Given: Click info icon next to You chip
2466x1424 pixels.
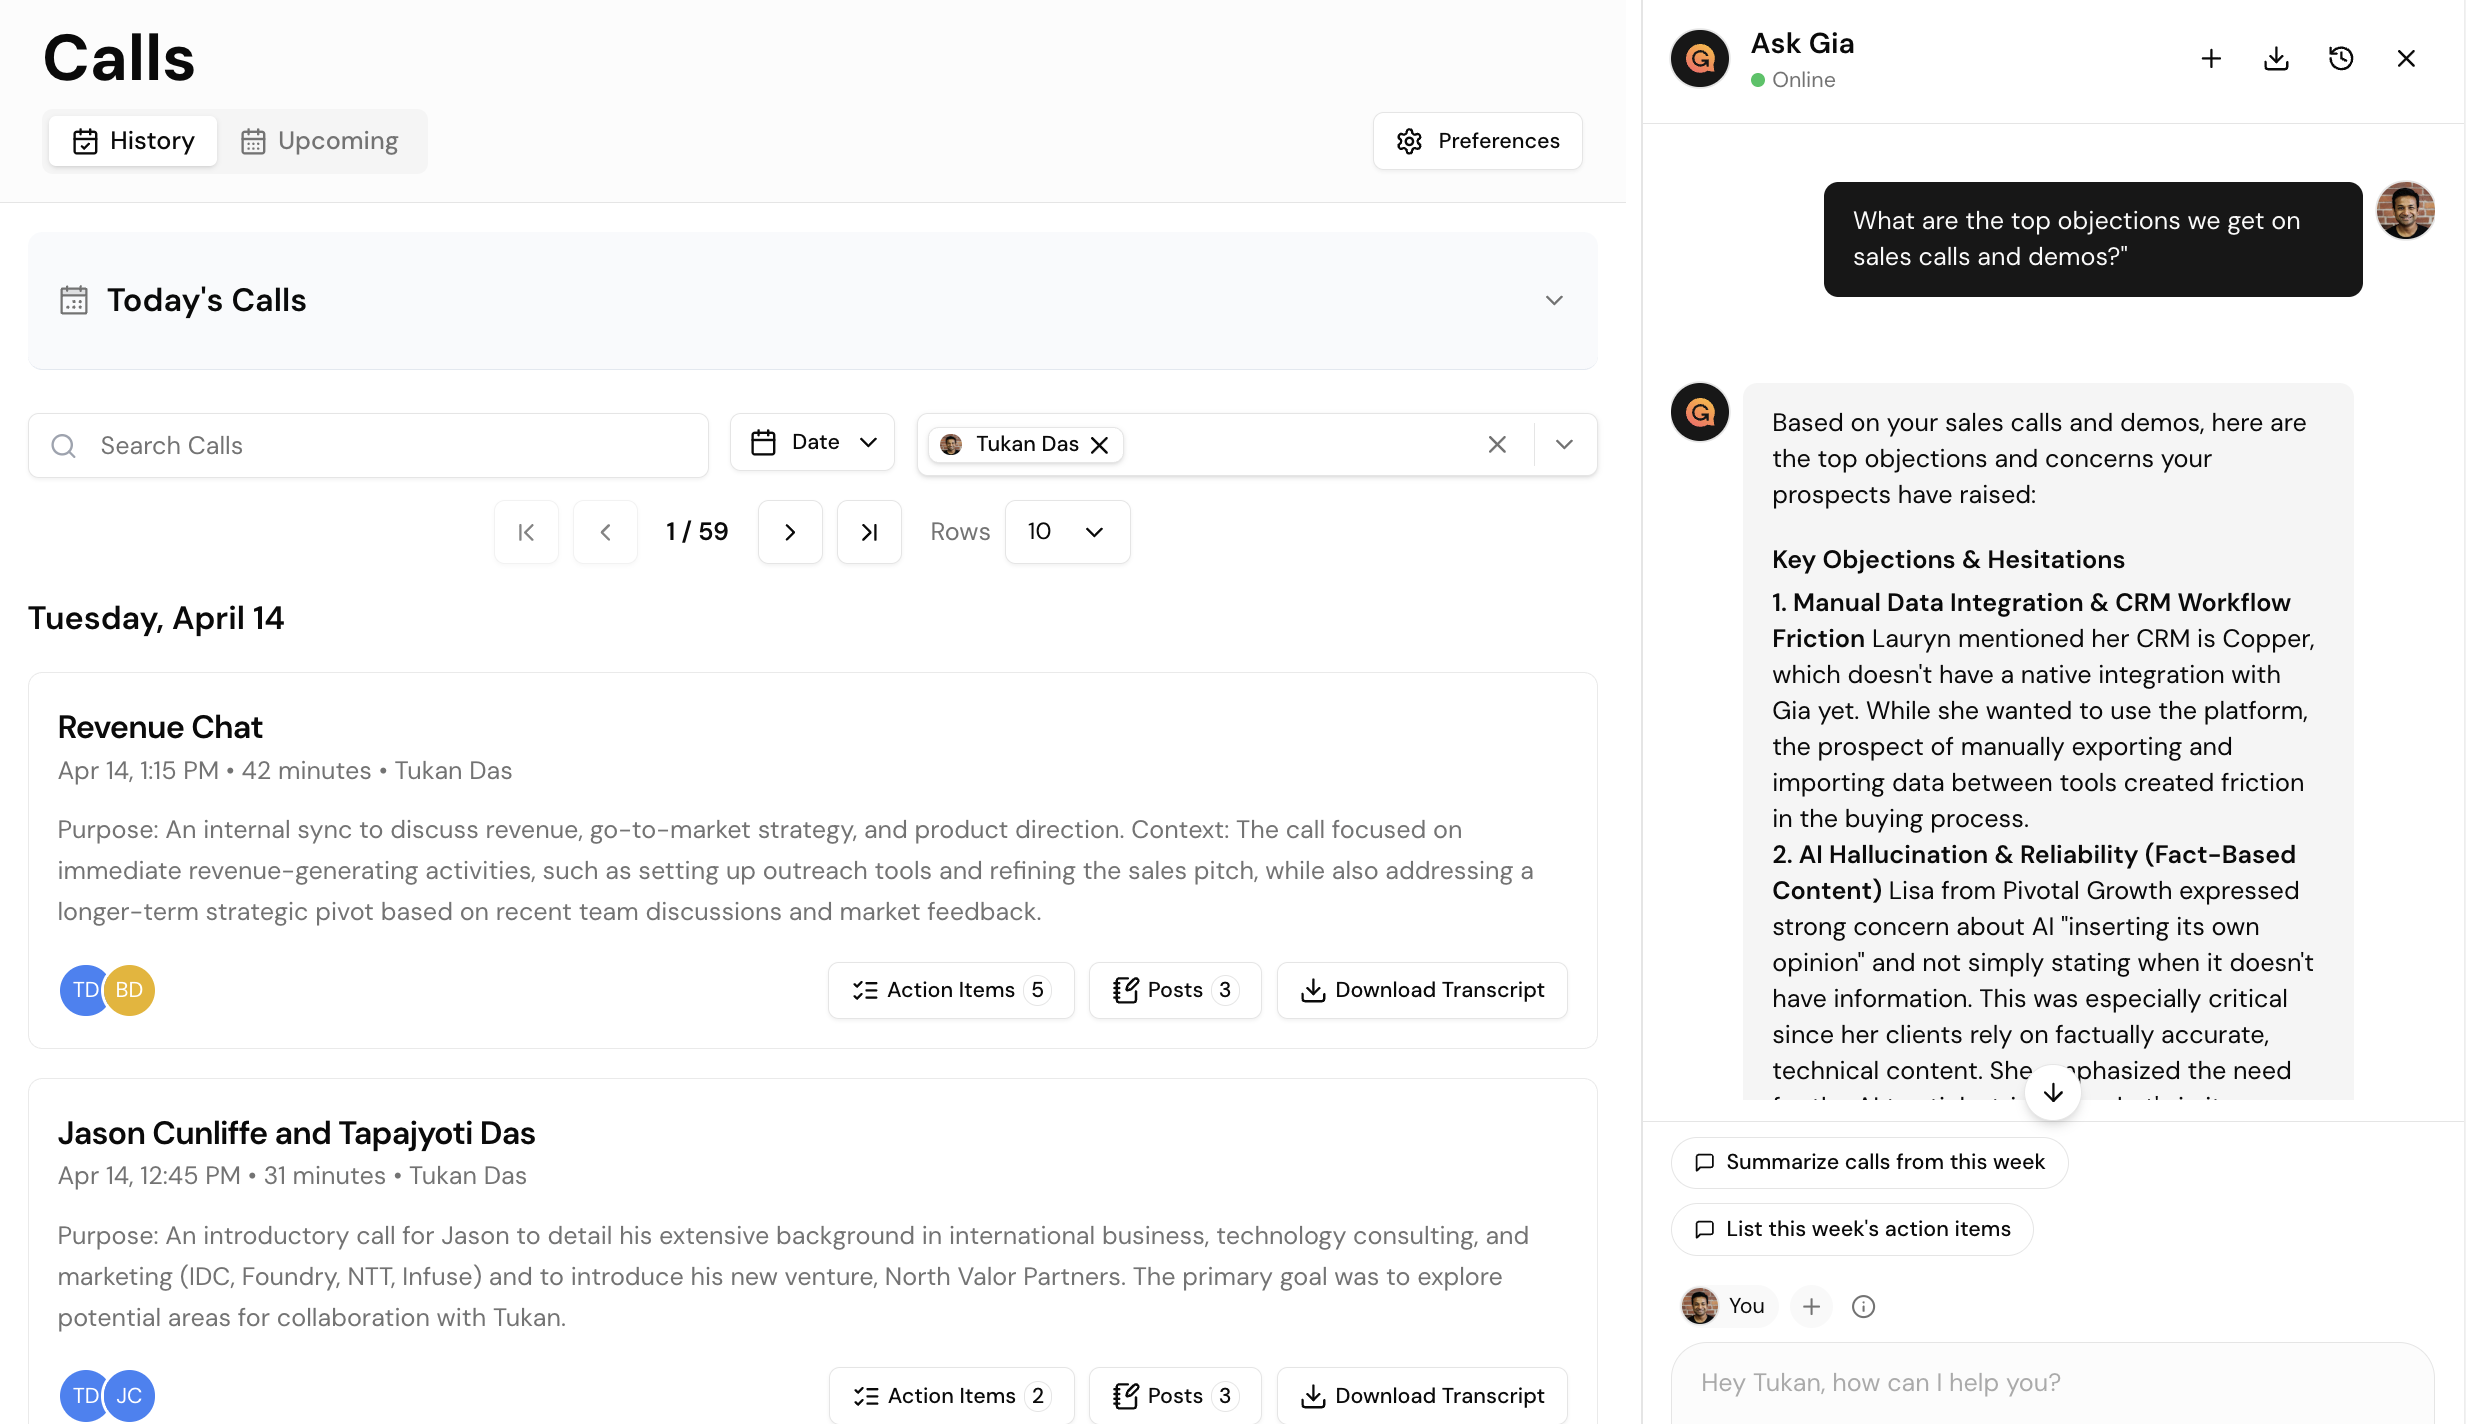Looking at the screenshot, I should point(1863,1306).
